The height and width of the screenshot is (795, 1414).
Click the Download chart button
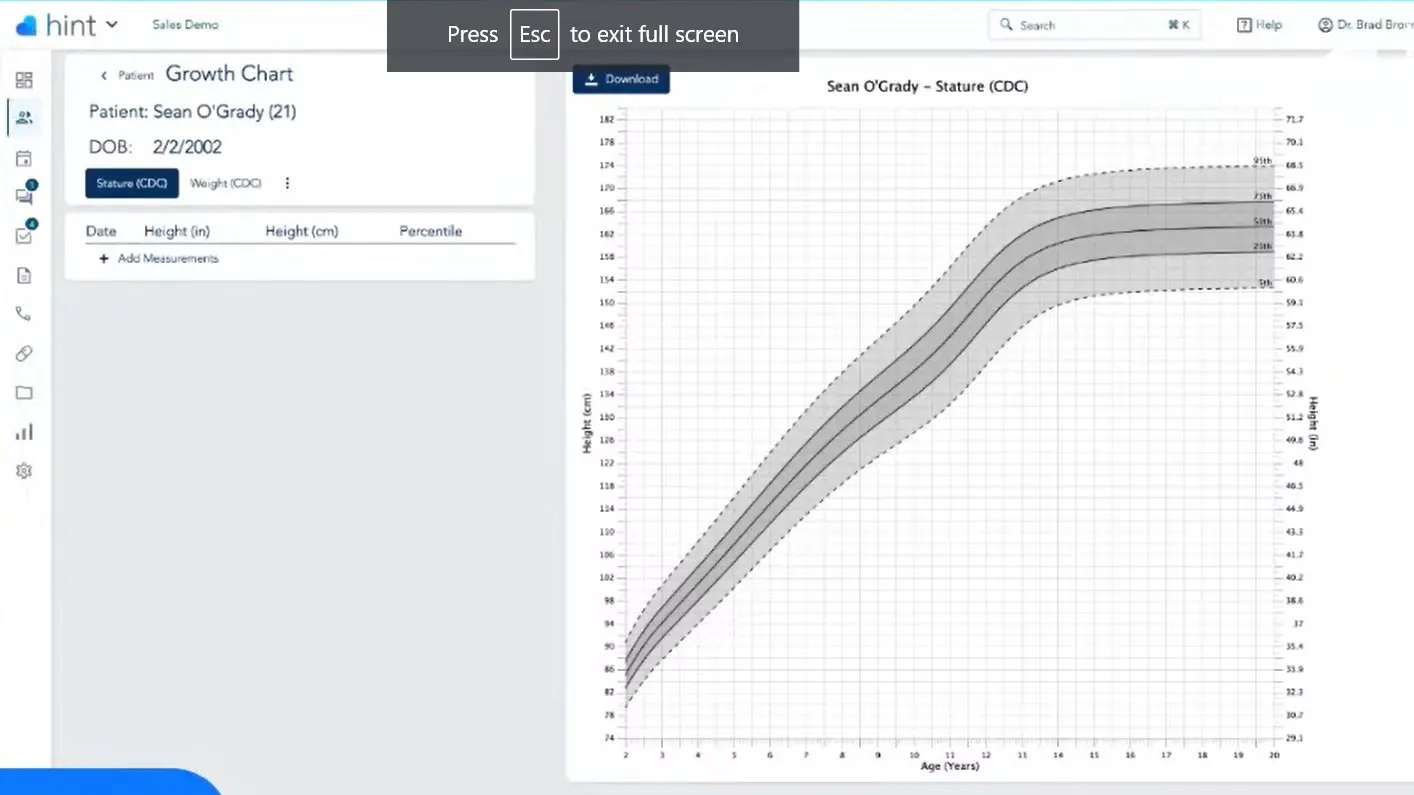tap(621, 79)
